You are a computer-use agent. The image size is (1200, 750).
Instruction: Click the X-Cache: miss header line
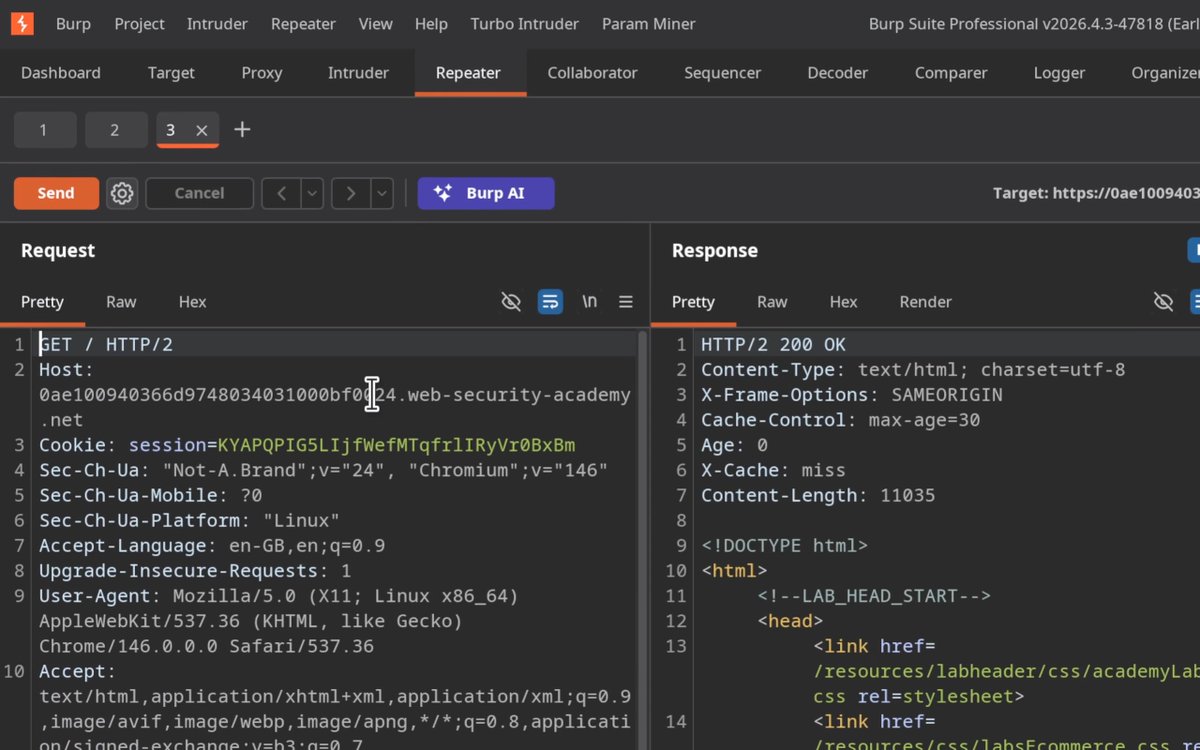[773, 470]
